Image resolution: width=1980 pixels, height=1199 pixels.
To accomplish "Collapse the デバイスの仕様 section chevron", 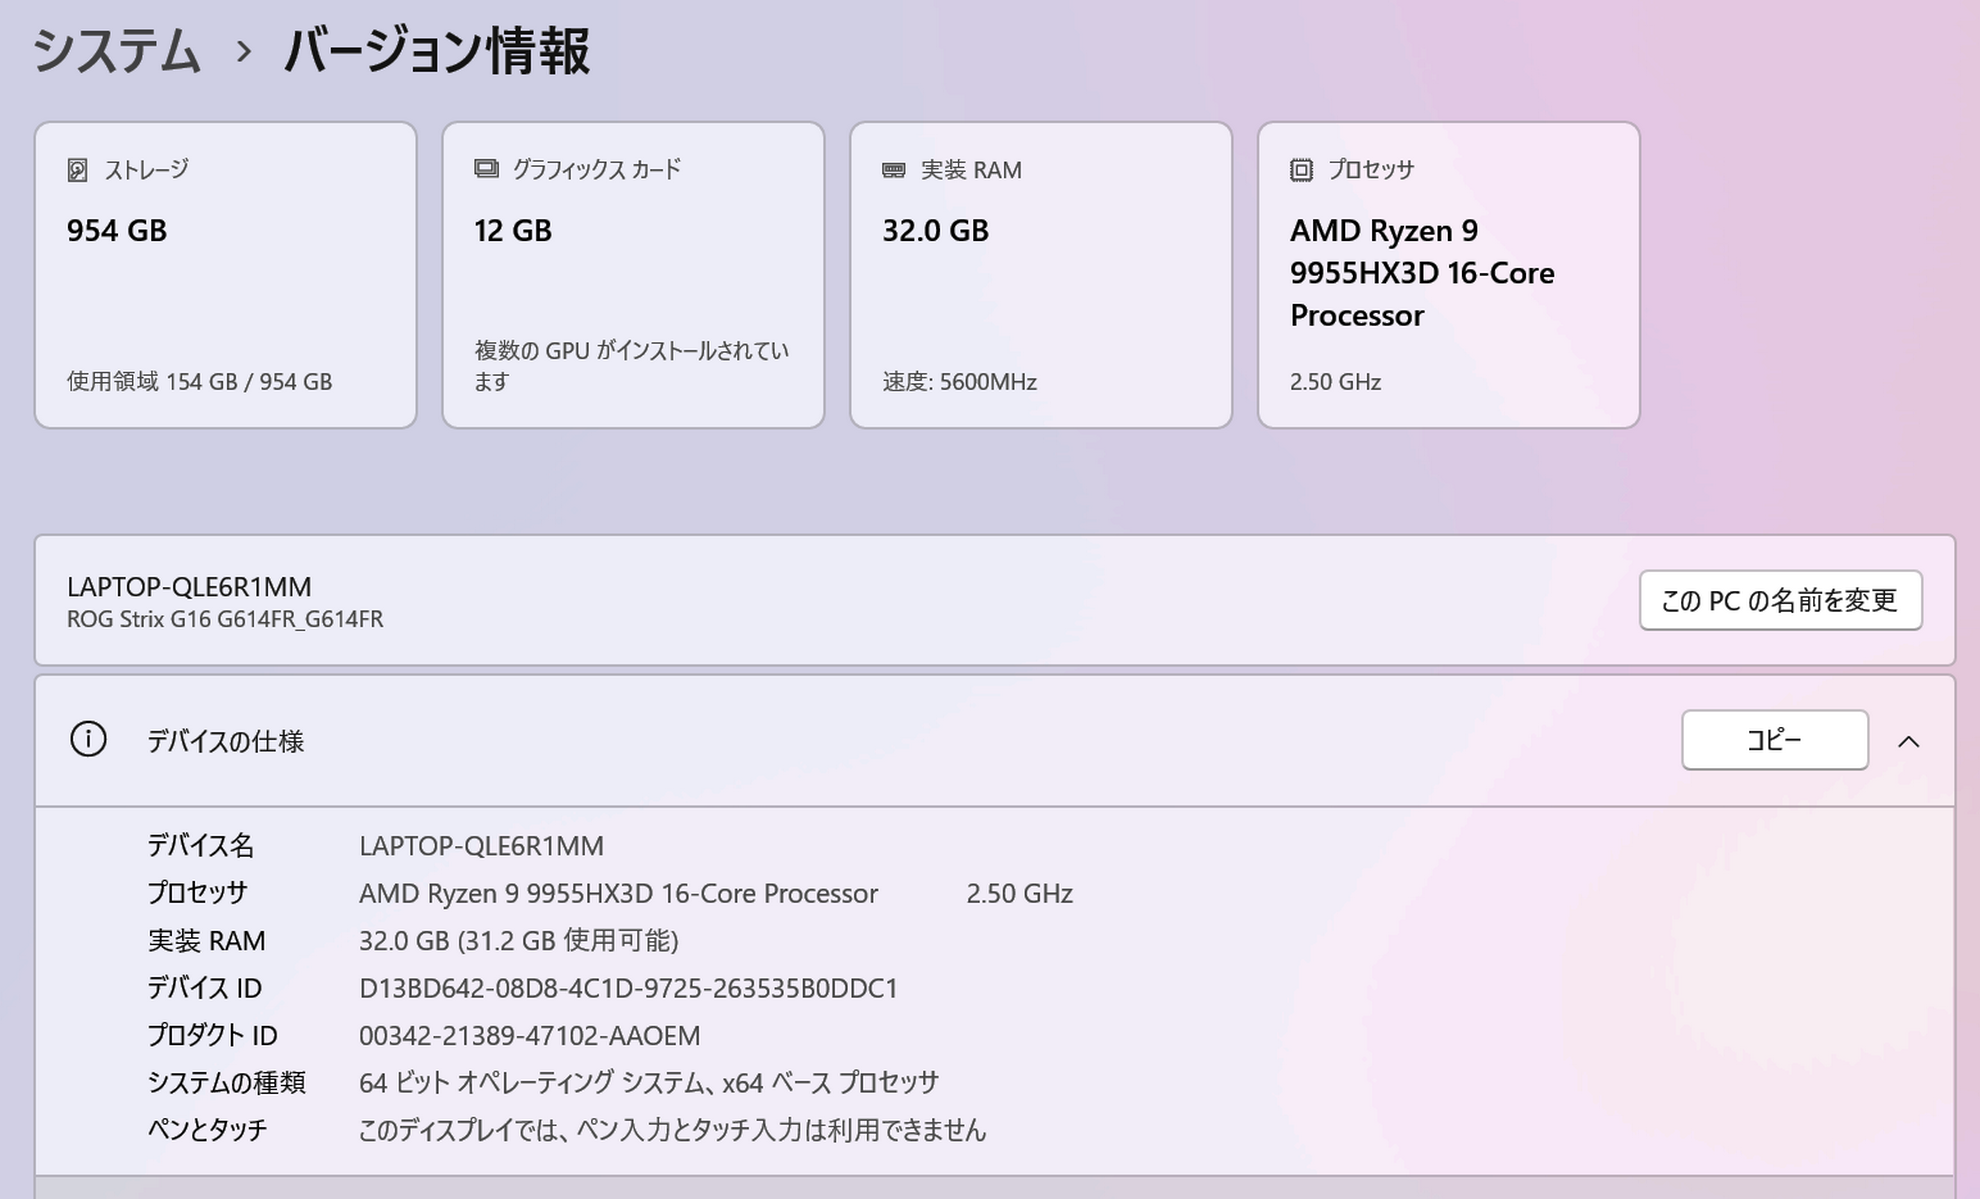I will [x=1908, y=741].
